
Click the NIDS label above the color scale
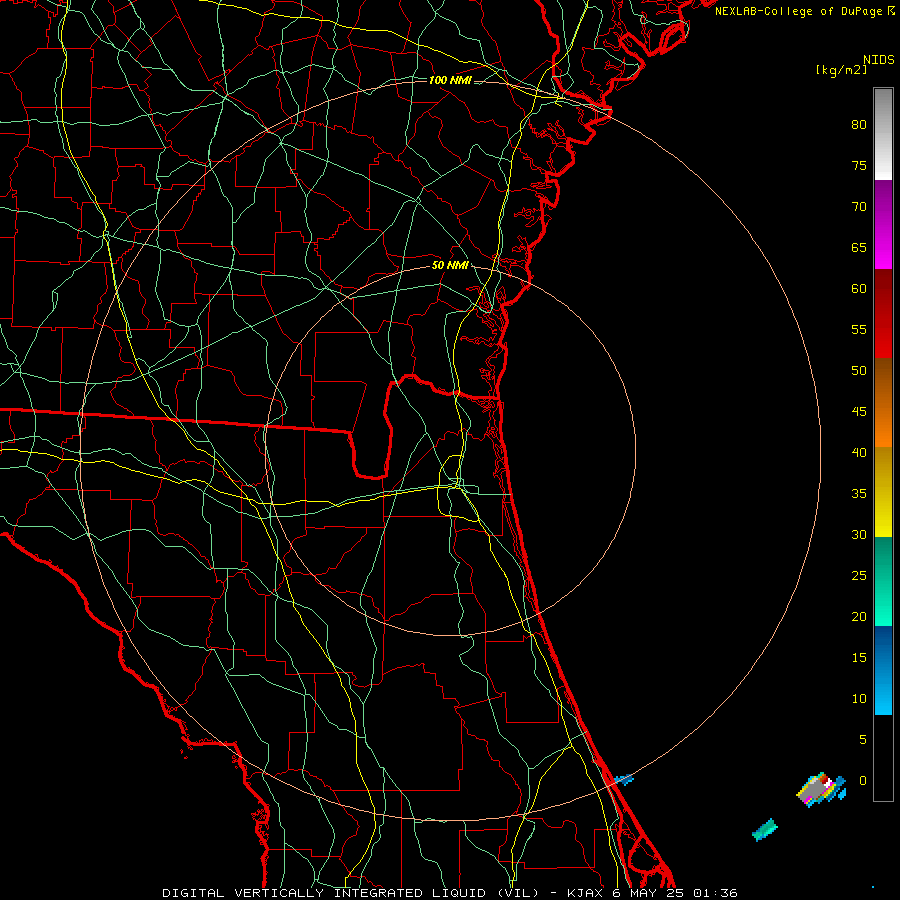point(878,59)
